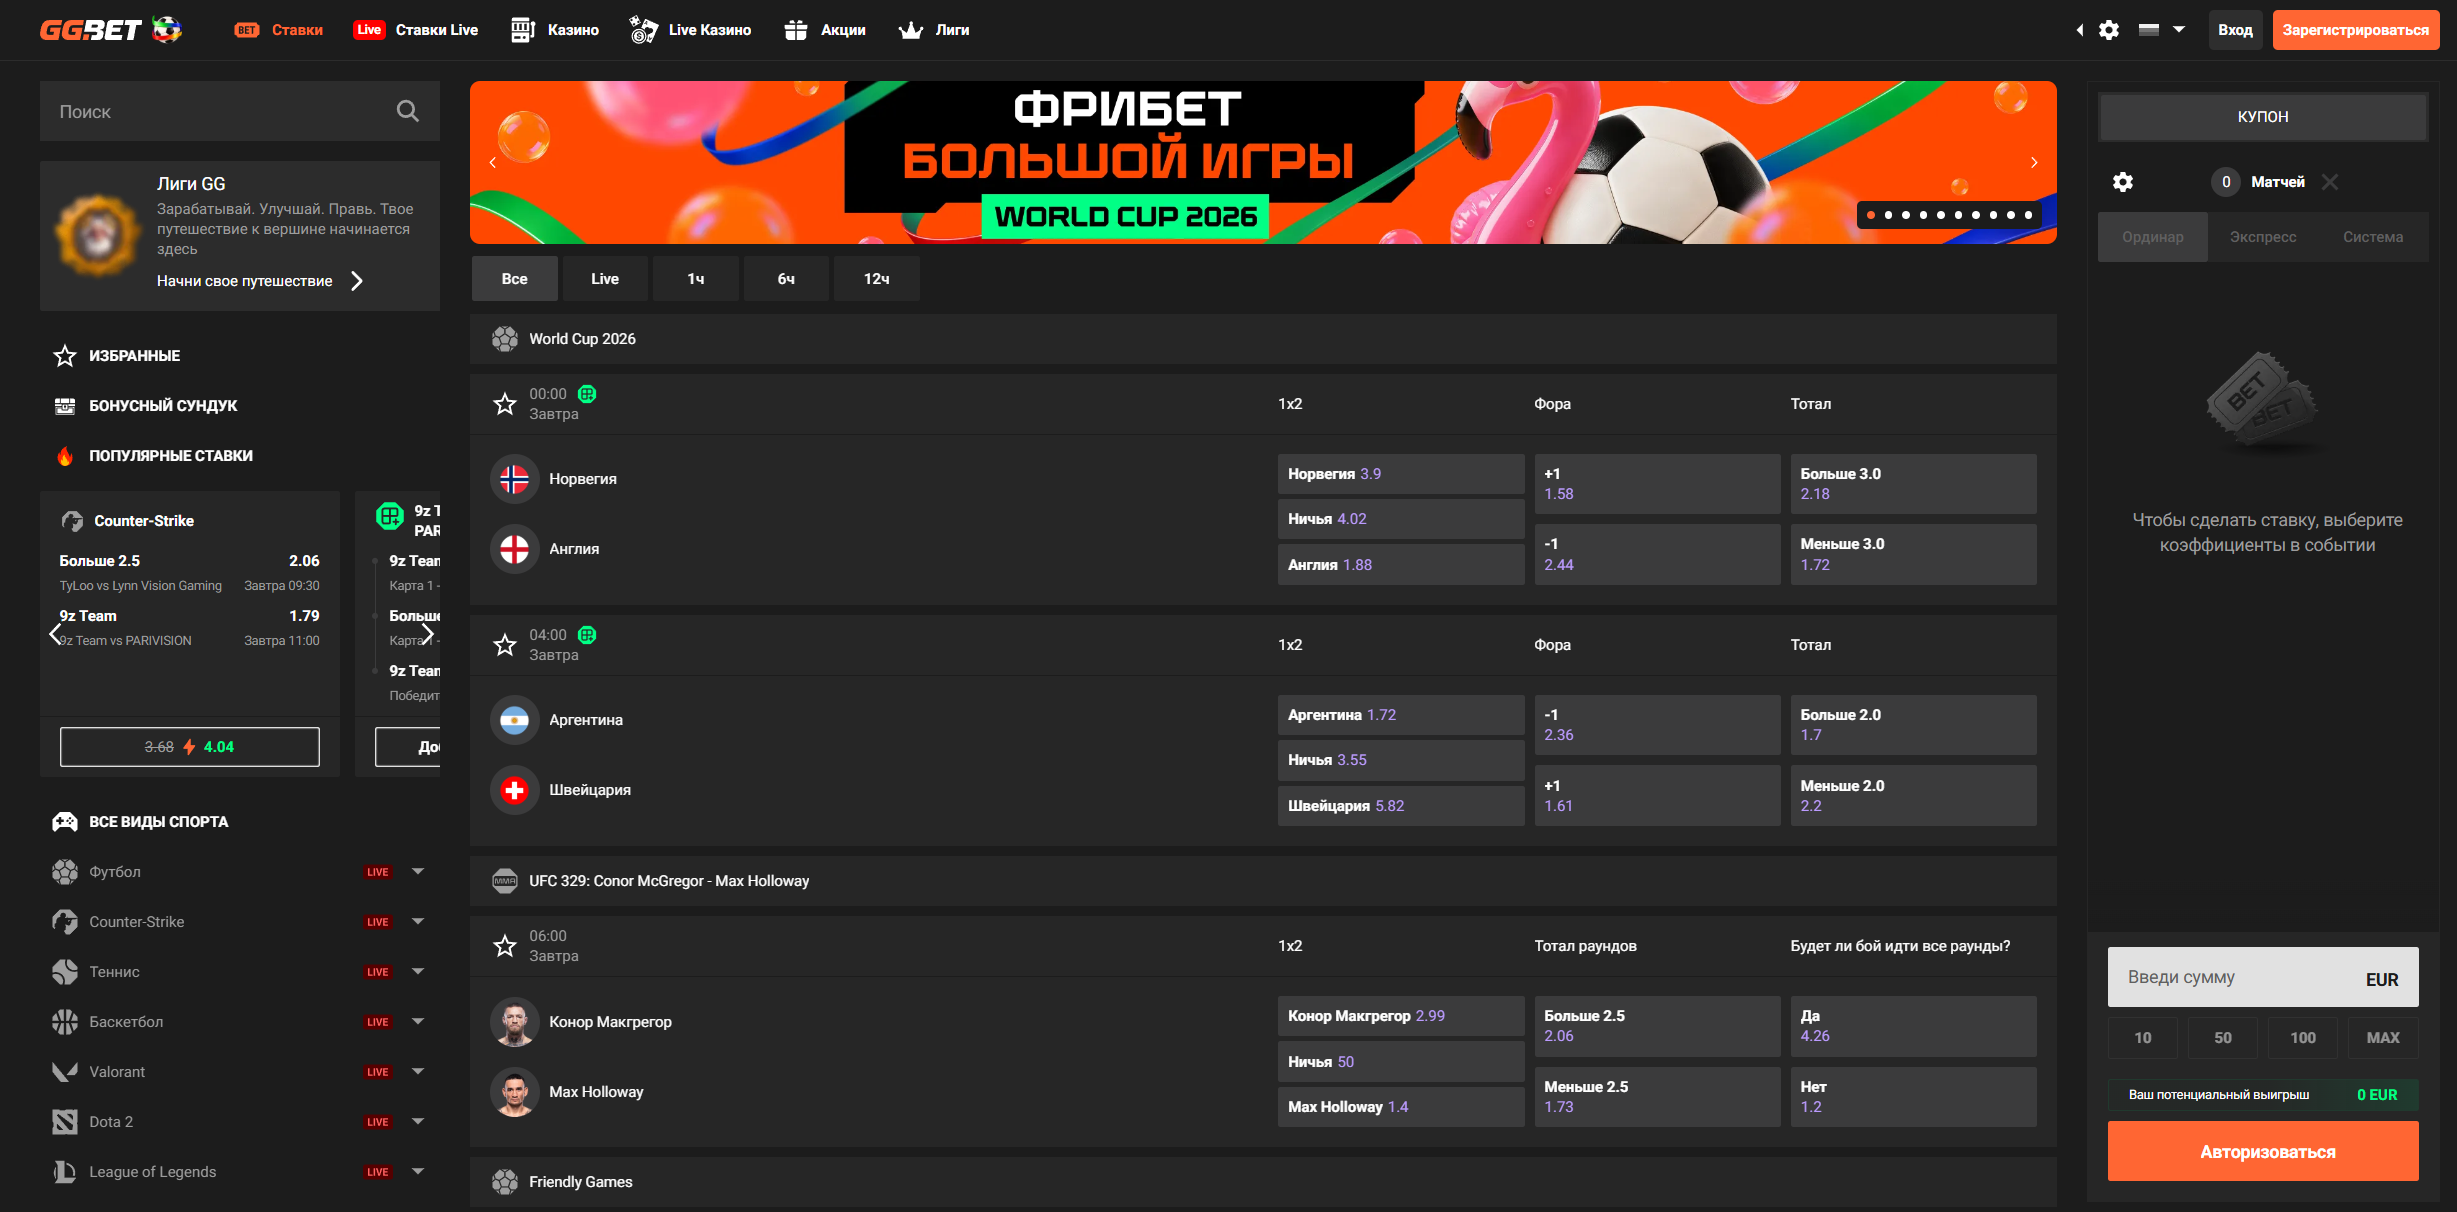Select the Система coupon tab
Image resolution: width=2457 pixels, height=1212 pixels.
(x=2373, y=237)
